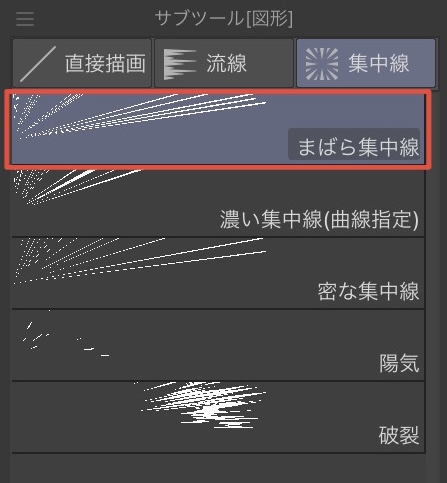The width and height of the screenshot is (447, 483).
Task: Click the empty area below 破裂
Action: click(x=218, y=468)
